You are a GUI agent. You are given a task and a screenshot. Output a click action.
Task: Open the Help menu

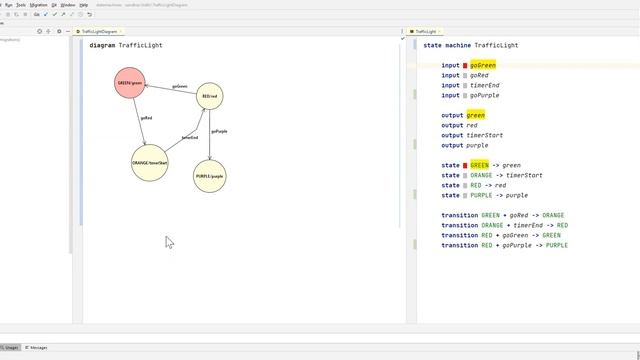[x=84, y=5]
